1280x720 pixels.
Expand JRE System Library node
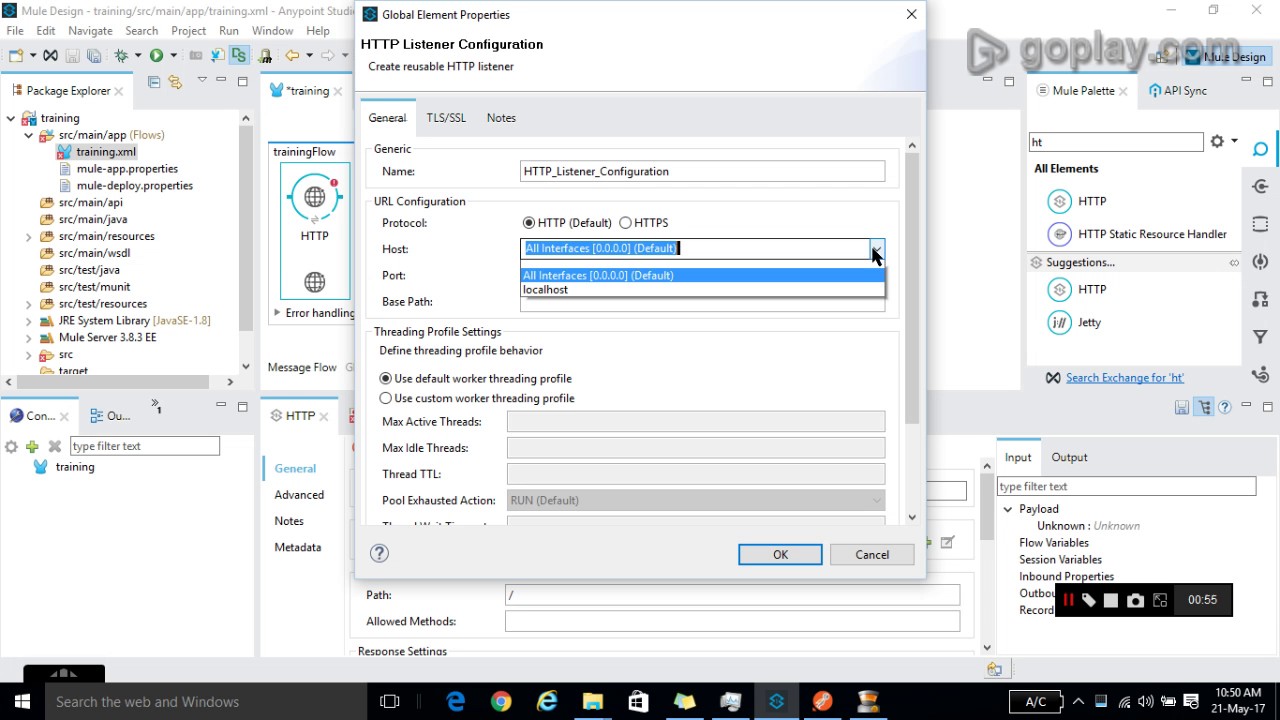pos(29,321)
